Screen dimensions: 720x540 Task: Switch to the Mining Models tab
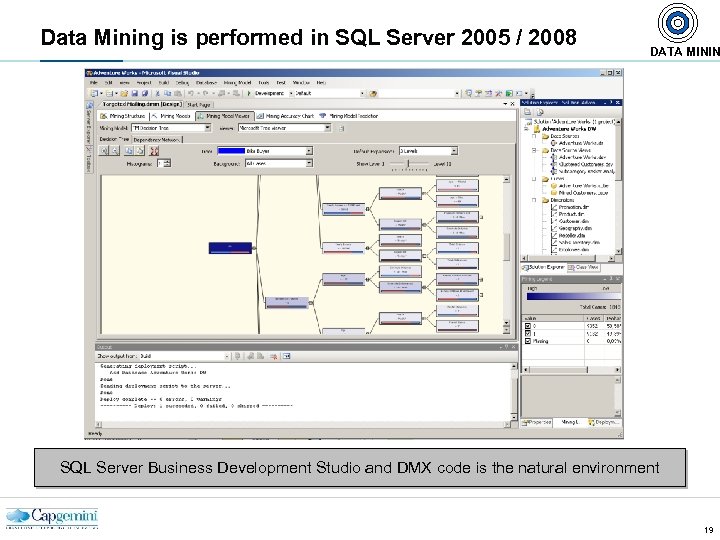(171, 116)
